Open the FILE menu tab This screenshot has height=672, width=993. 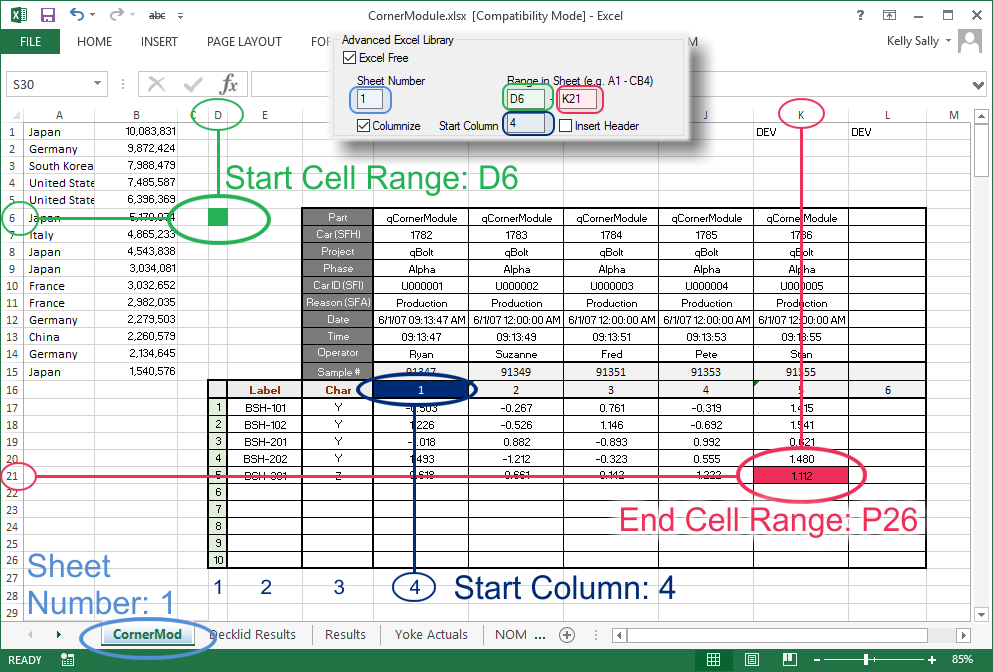30,42
